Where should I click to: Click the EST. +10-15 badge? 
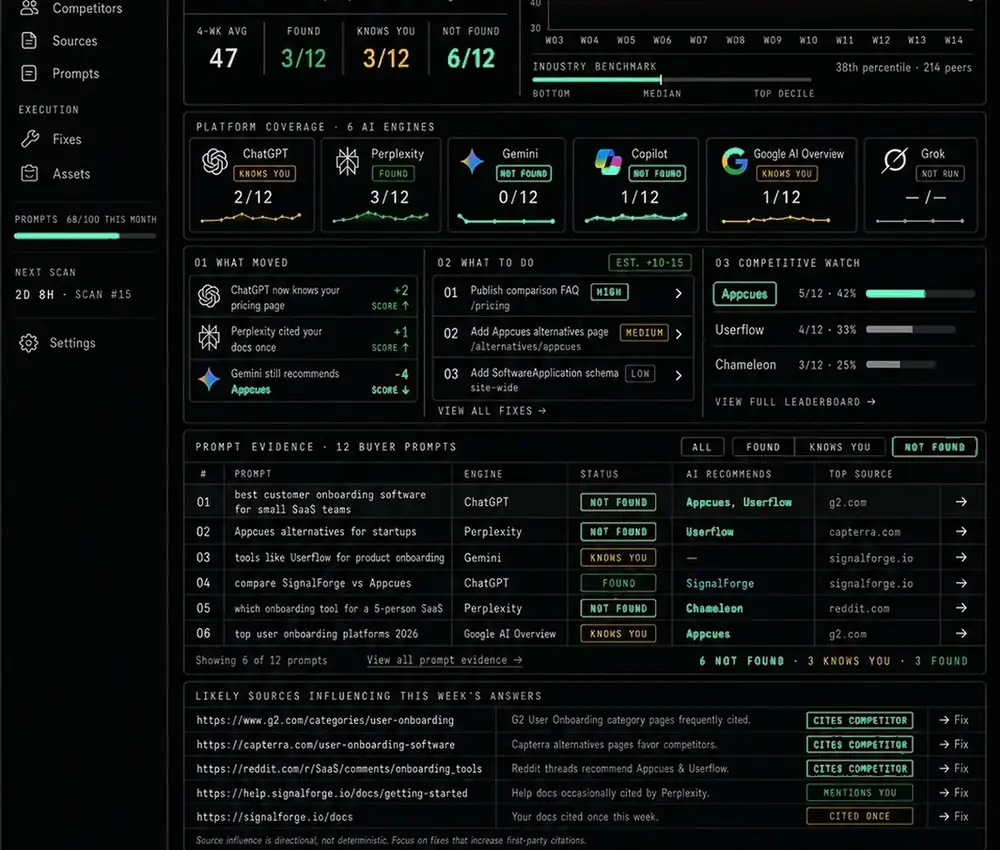[649, 263]
